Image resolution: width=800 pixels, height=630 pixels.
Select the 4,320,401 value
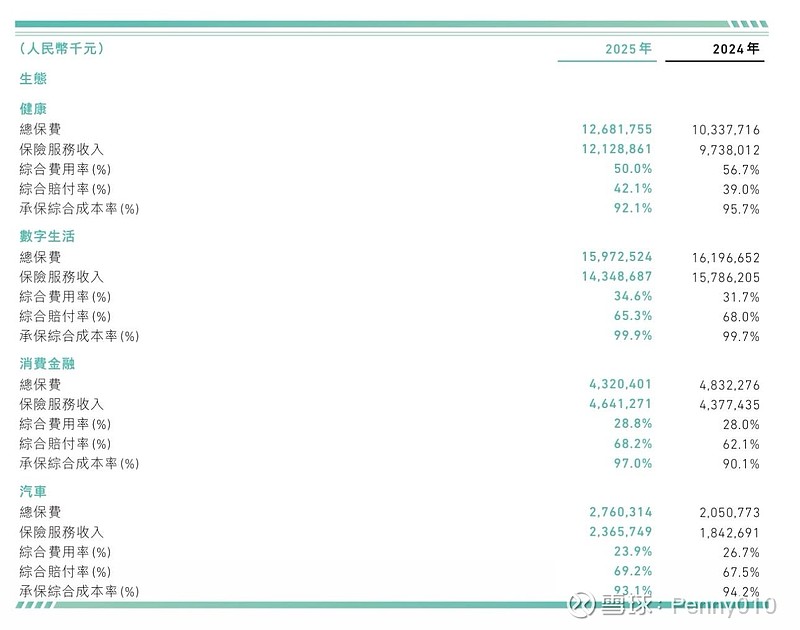(x=620, y=385)
